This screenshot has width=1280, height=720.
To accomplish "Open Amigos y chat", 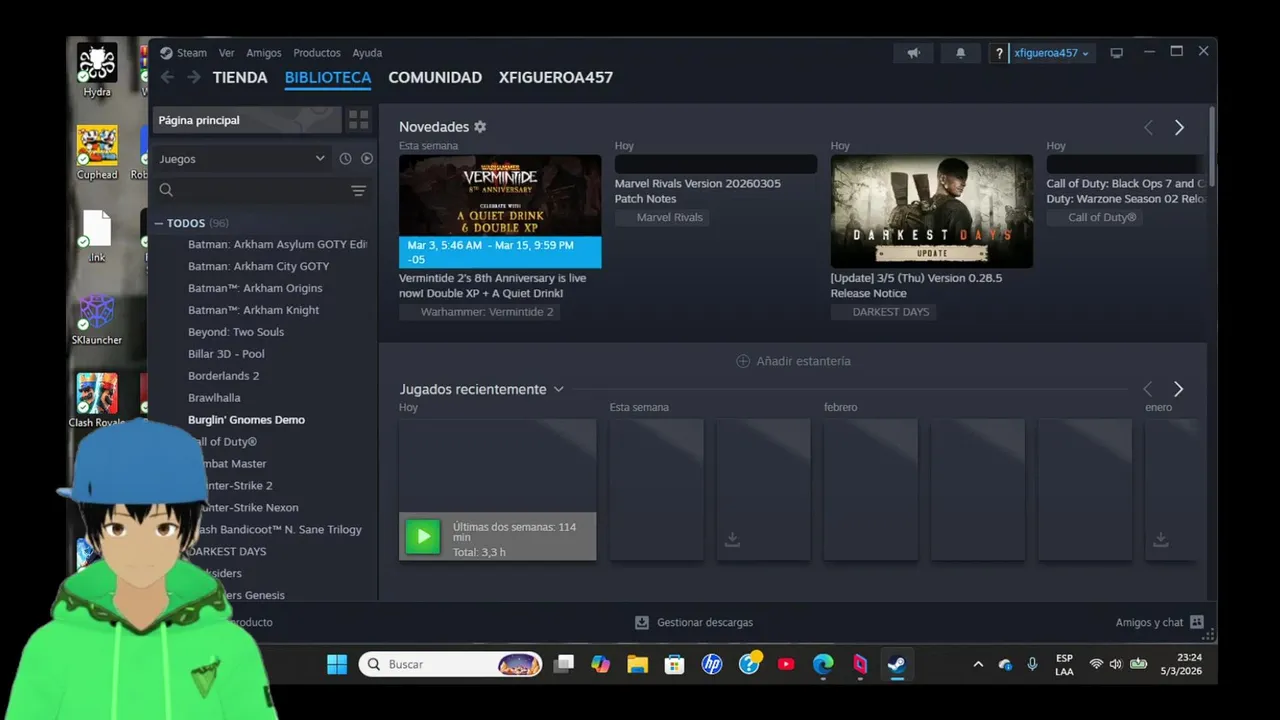I will pyautogui.click(x=1160, y=622).
